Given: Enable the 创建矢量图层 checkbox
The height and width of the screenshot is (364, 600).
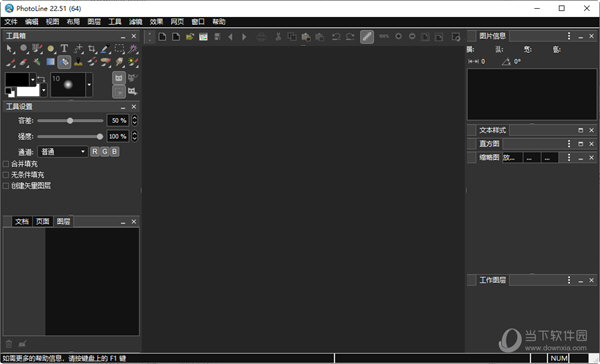Looking at the screenshot, I should pos(6,186).
